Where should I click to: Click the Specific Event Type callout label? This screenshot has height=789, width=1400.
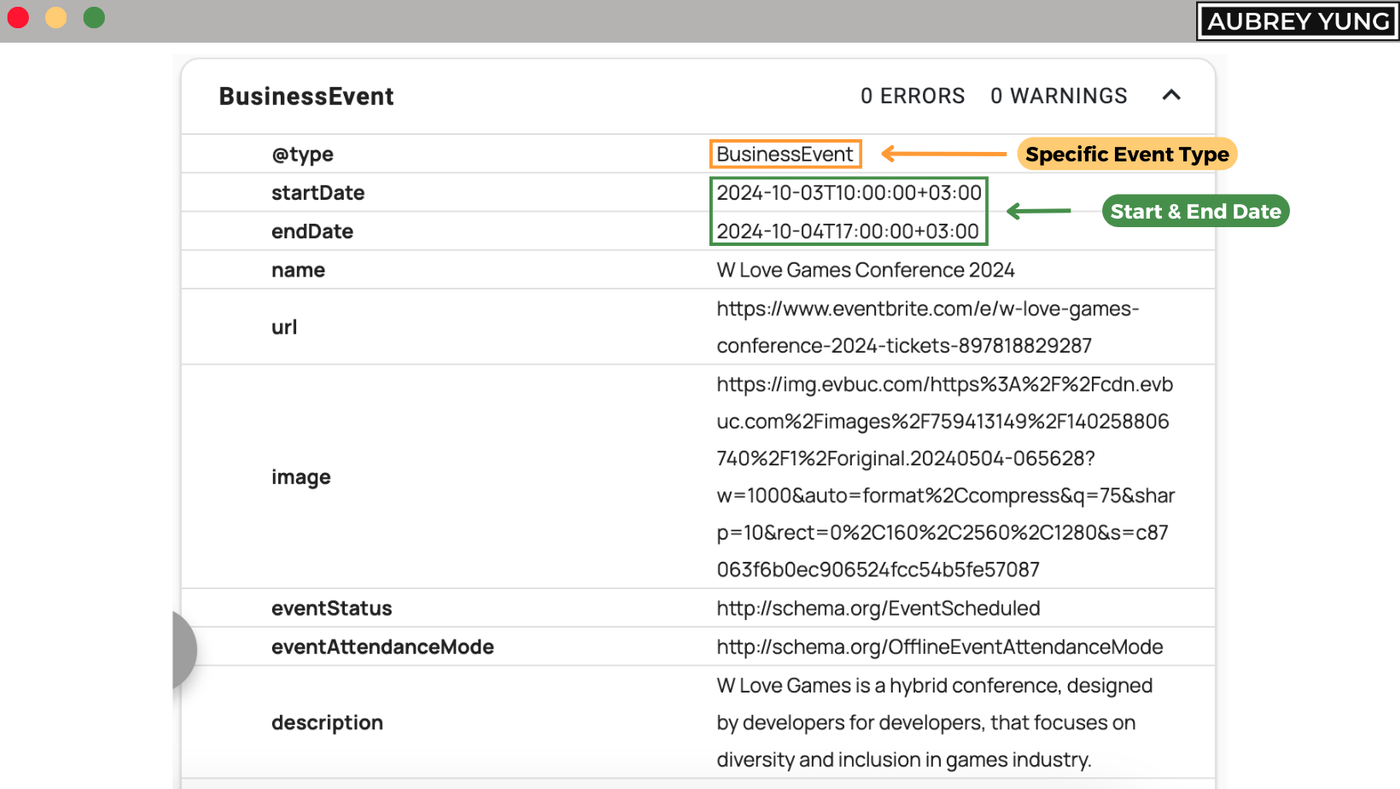pos(1126,153)
